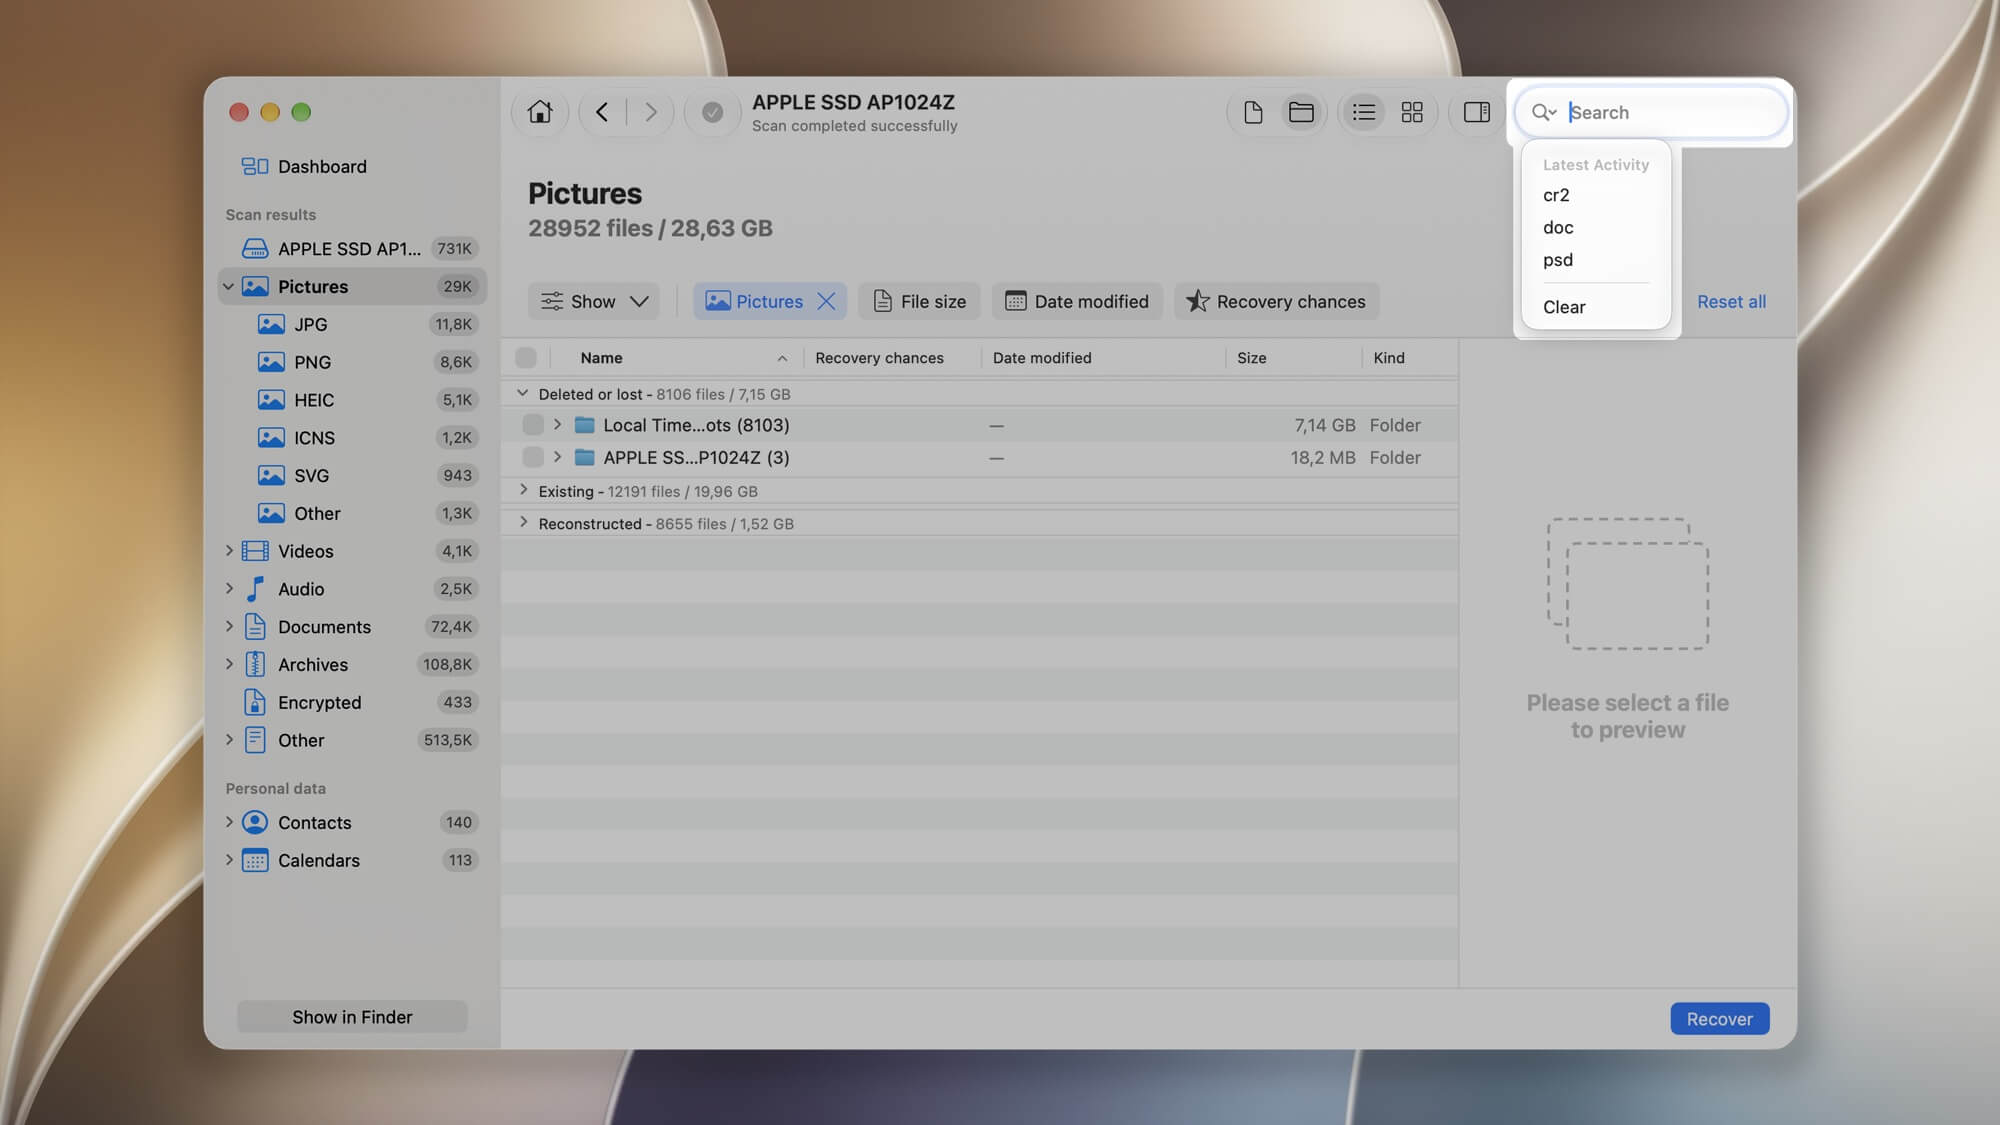This screenshot has width=2000, height=1125.
Task: Select the Pictures sidebar row
Action: tap(352, 287)
